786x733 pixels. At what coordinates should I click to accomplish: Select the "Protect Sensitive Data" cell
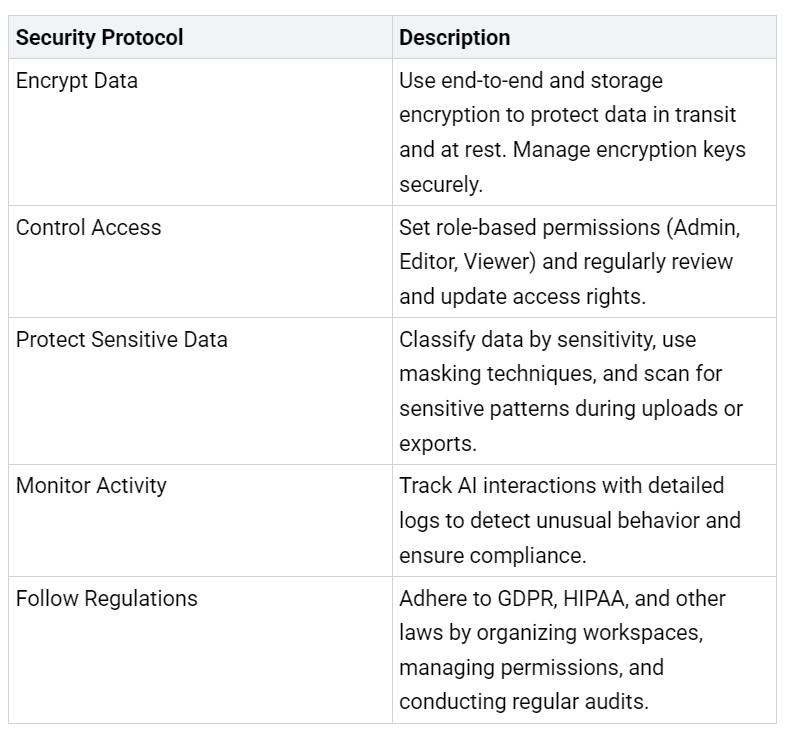121,339
